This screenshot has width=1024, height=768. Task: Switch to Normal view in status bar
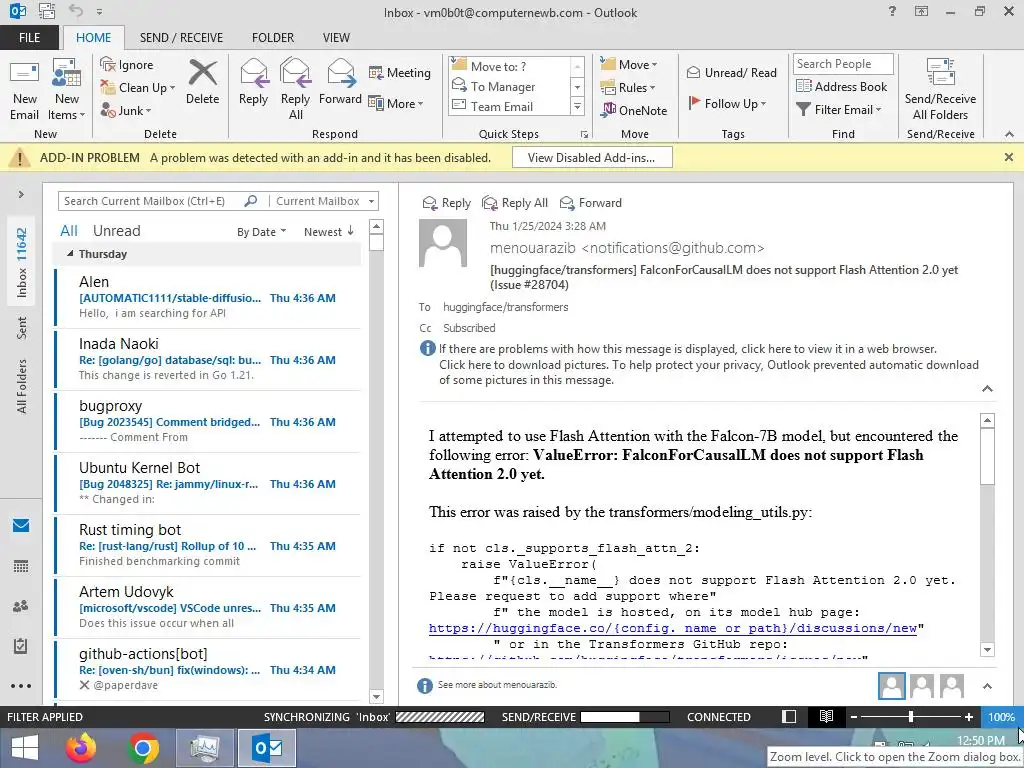(789, 717)
